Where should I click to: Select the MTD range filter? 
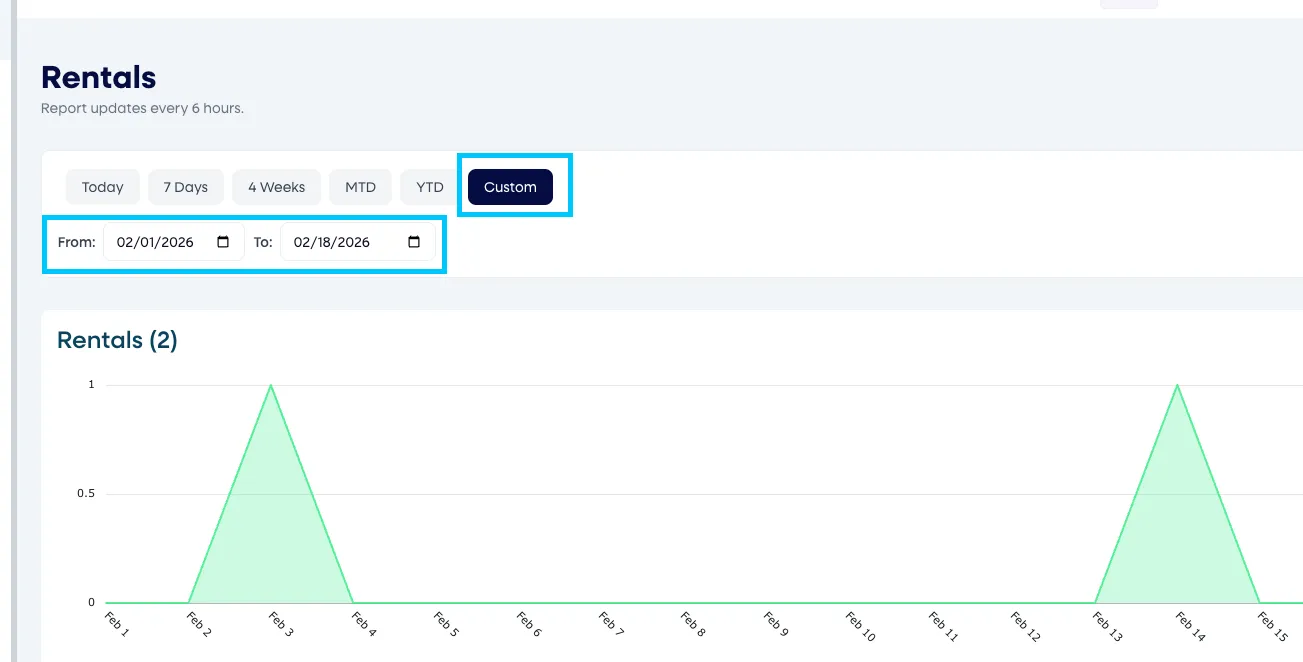361,187
